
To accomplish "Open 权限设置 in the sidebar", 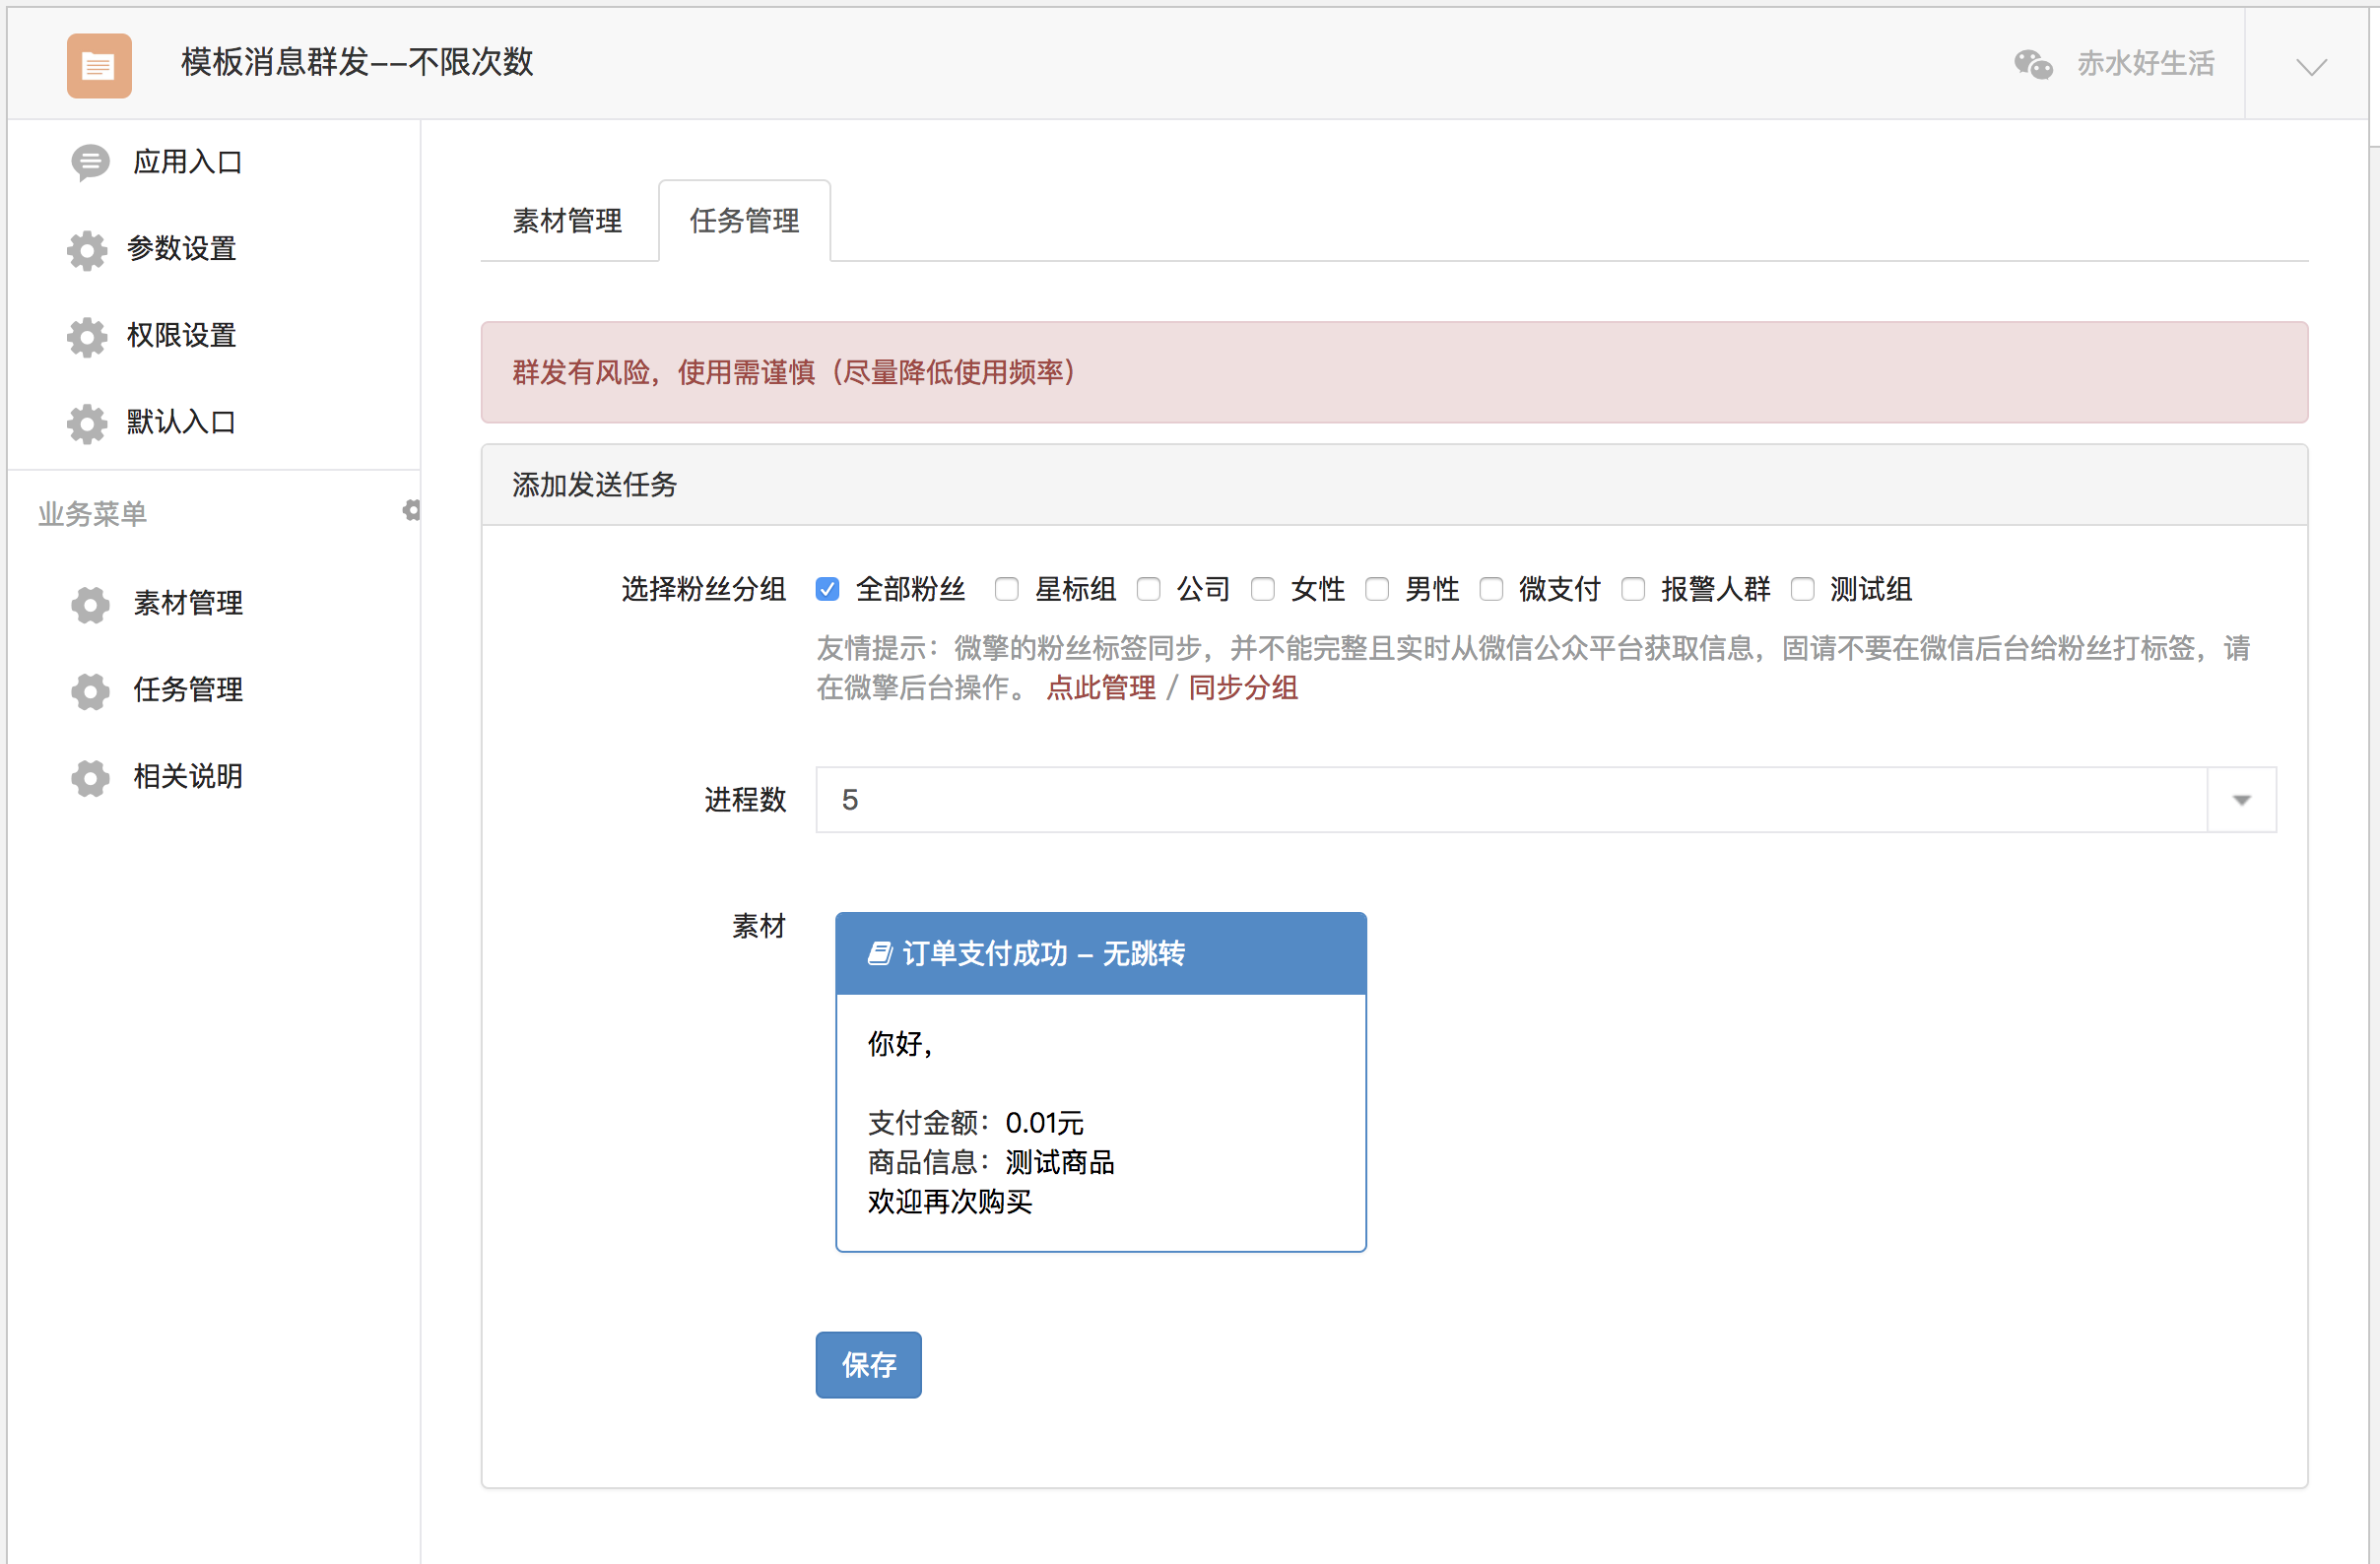I will point(181,336).
